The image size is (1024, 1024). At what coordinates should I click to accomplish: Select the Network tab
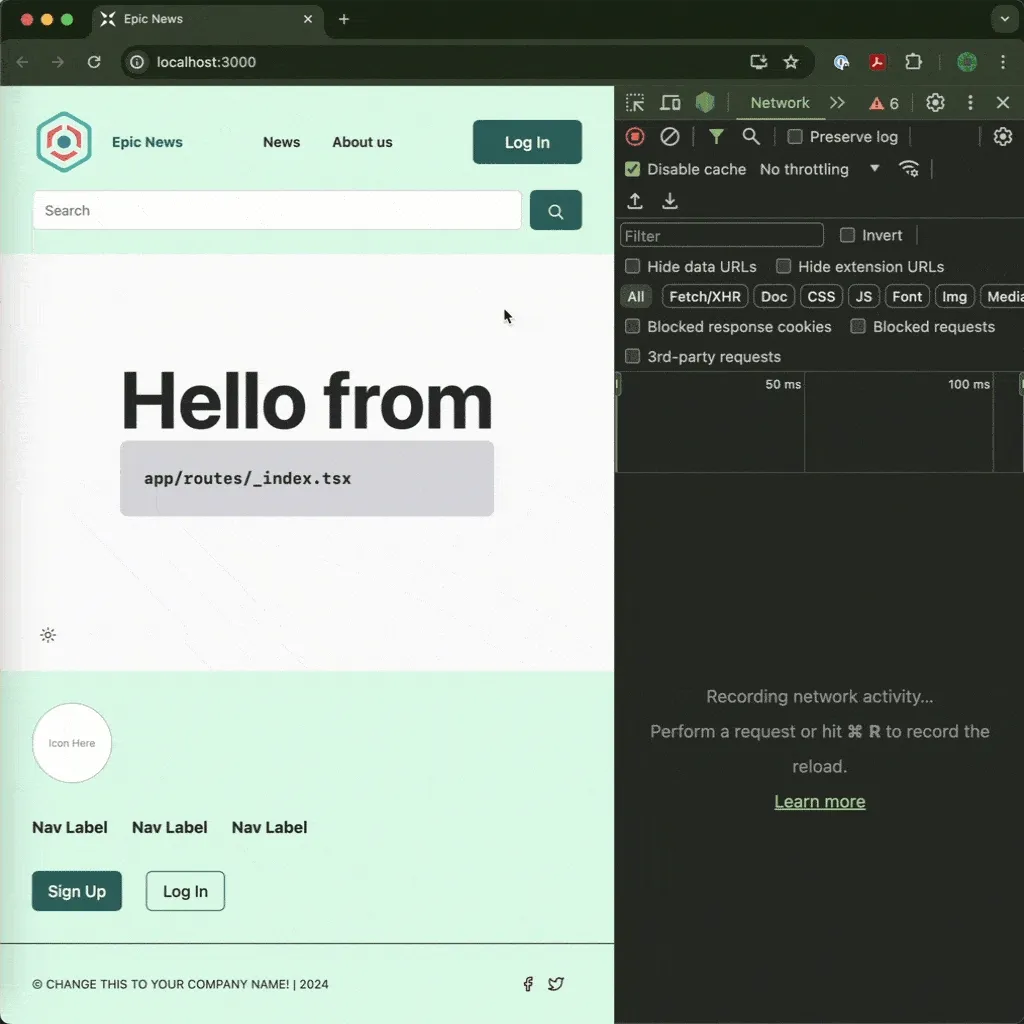(780, 103)
